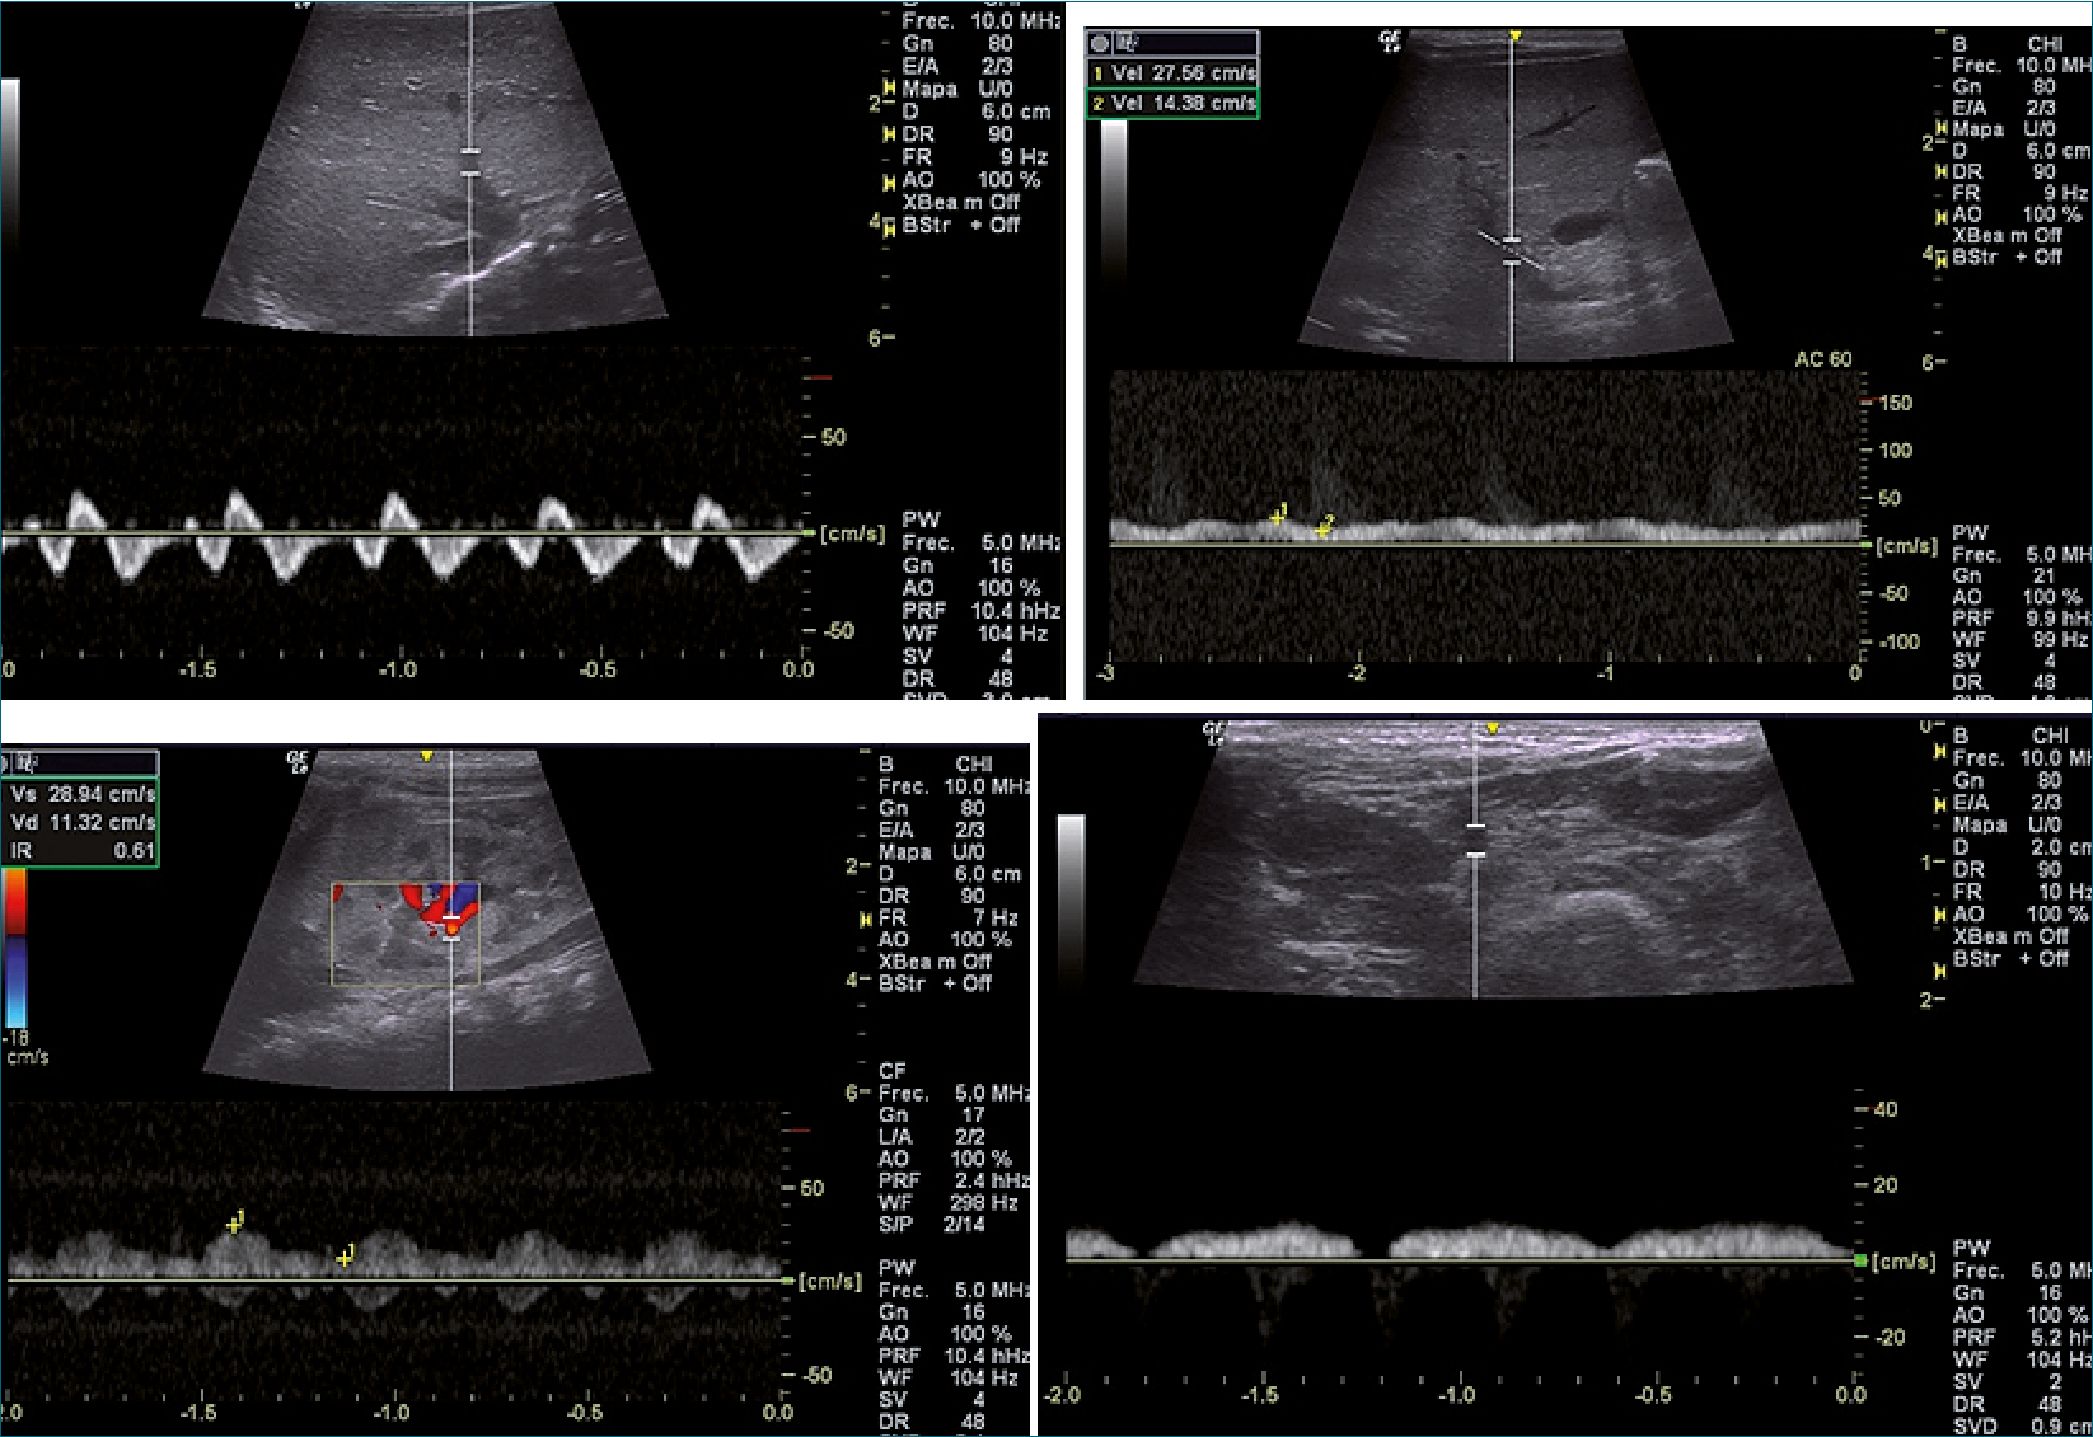The image size is (2093, 1437).
Task: Click the color Doppler velocity scale bar
Action: pos(16,948)
